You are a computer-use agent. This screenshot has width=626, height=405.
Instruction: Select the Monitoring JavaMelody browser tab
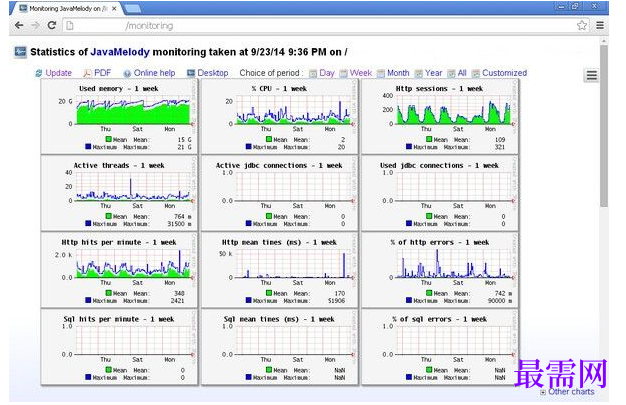pyautogui.click(x=64, y=8)
